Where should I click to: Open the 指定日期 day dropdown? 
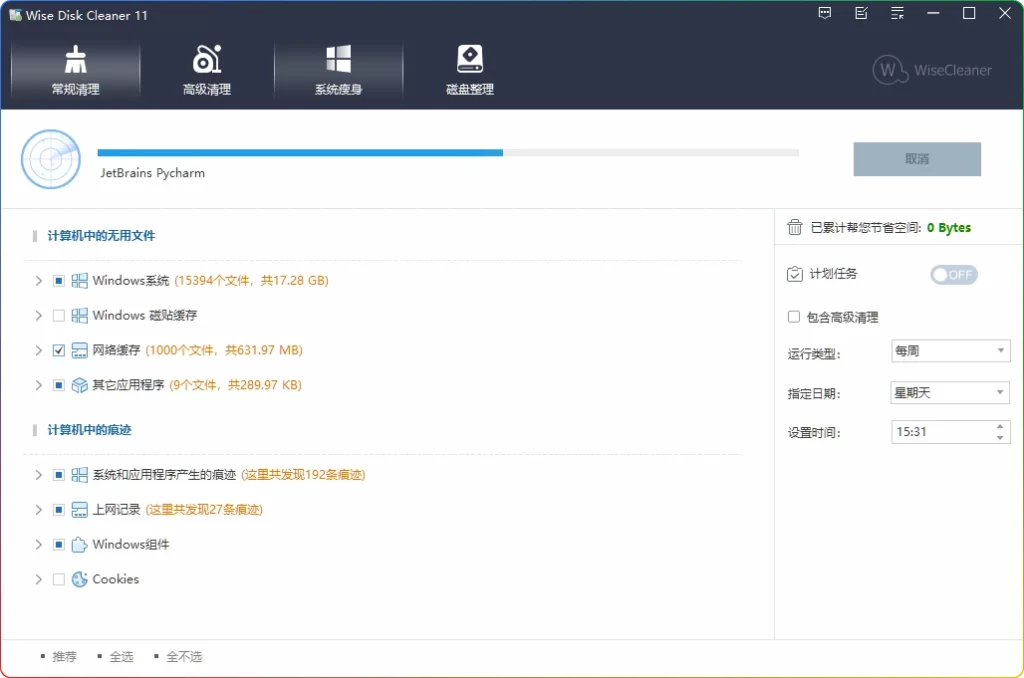point(949,392)
